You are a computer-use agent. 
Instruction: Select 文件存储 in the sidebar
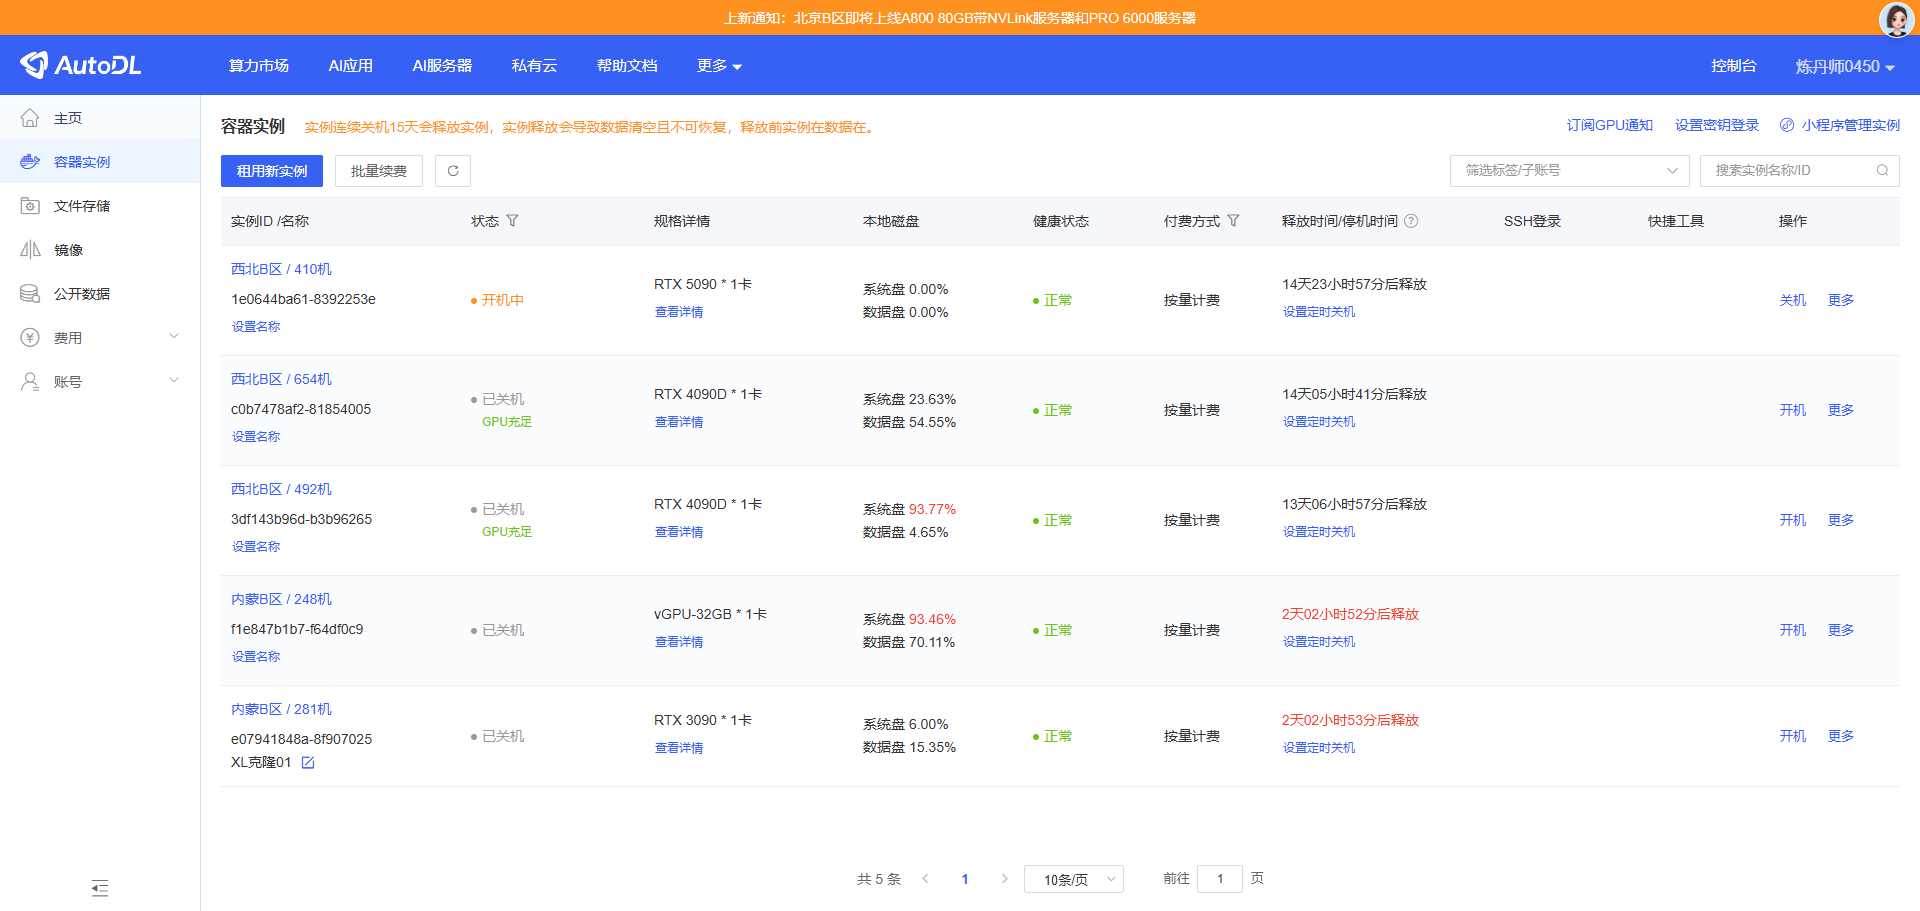[82, 206]
